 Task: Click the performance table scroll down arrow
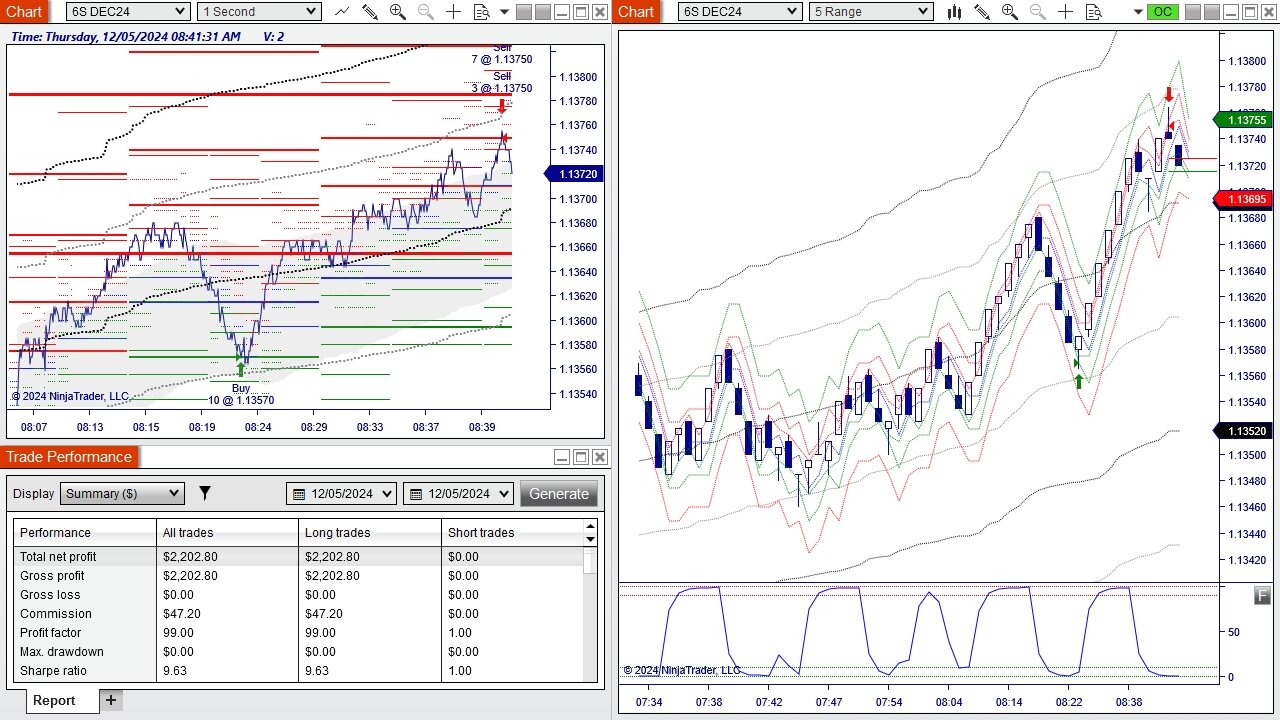[x=590, y=539]
